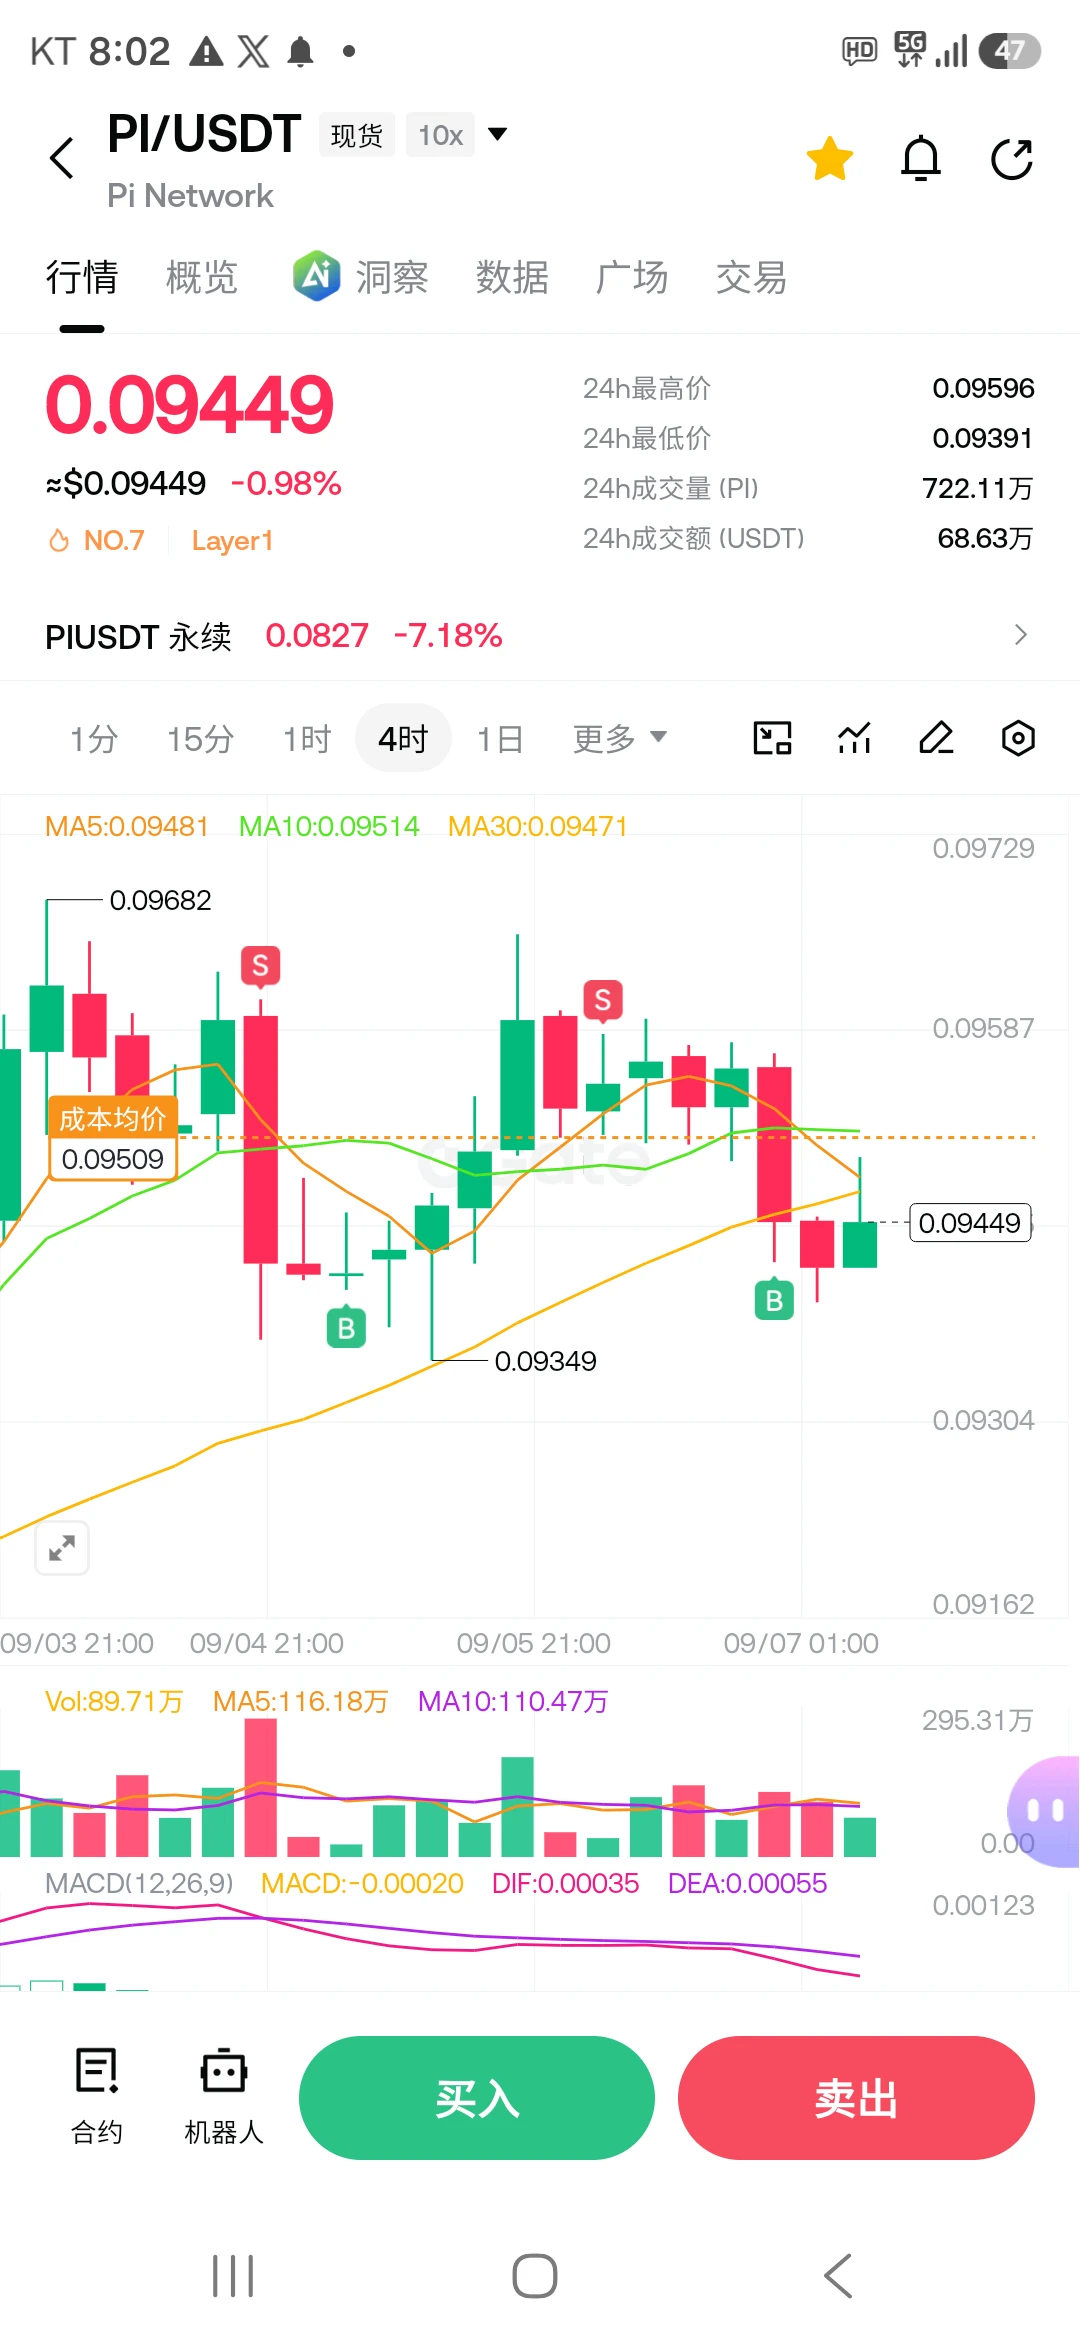Screen dimensions: 1080x2340
Task: Switch to the 行情 tab
Action: [82, 277]
